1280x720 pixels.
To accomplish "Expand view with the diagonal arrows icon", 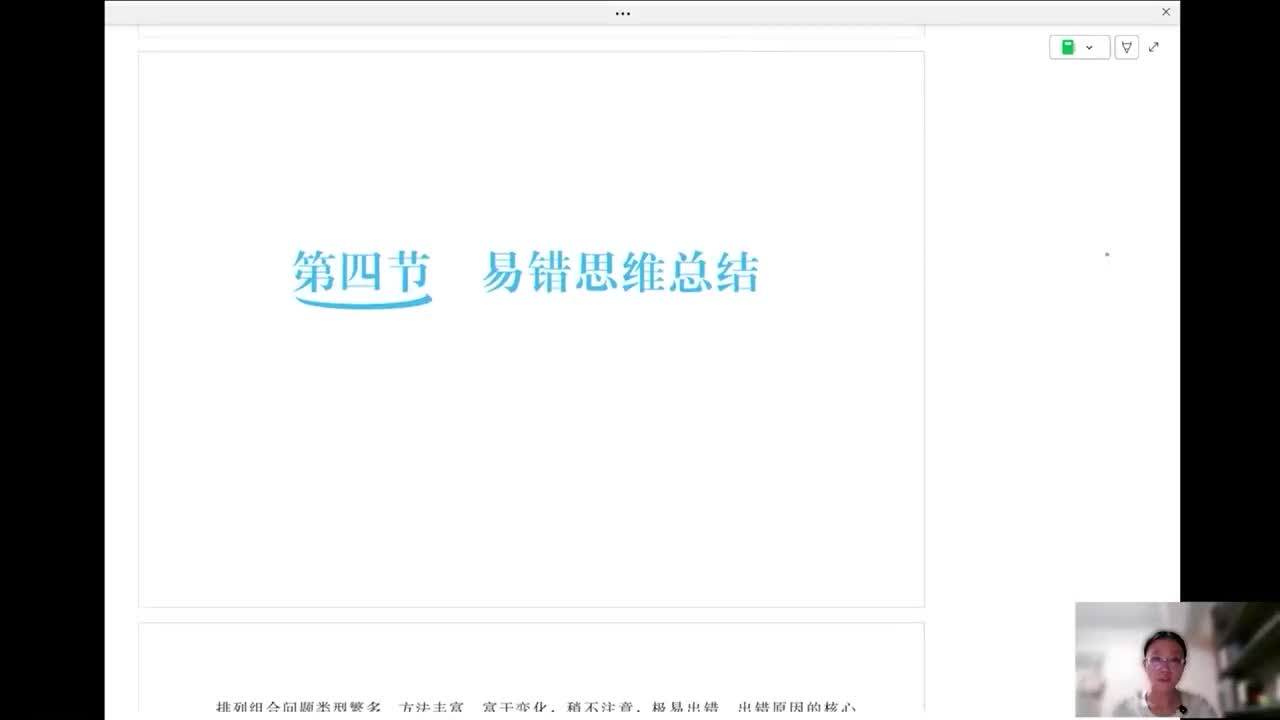I will 1154,47.
